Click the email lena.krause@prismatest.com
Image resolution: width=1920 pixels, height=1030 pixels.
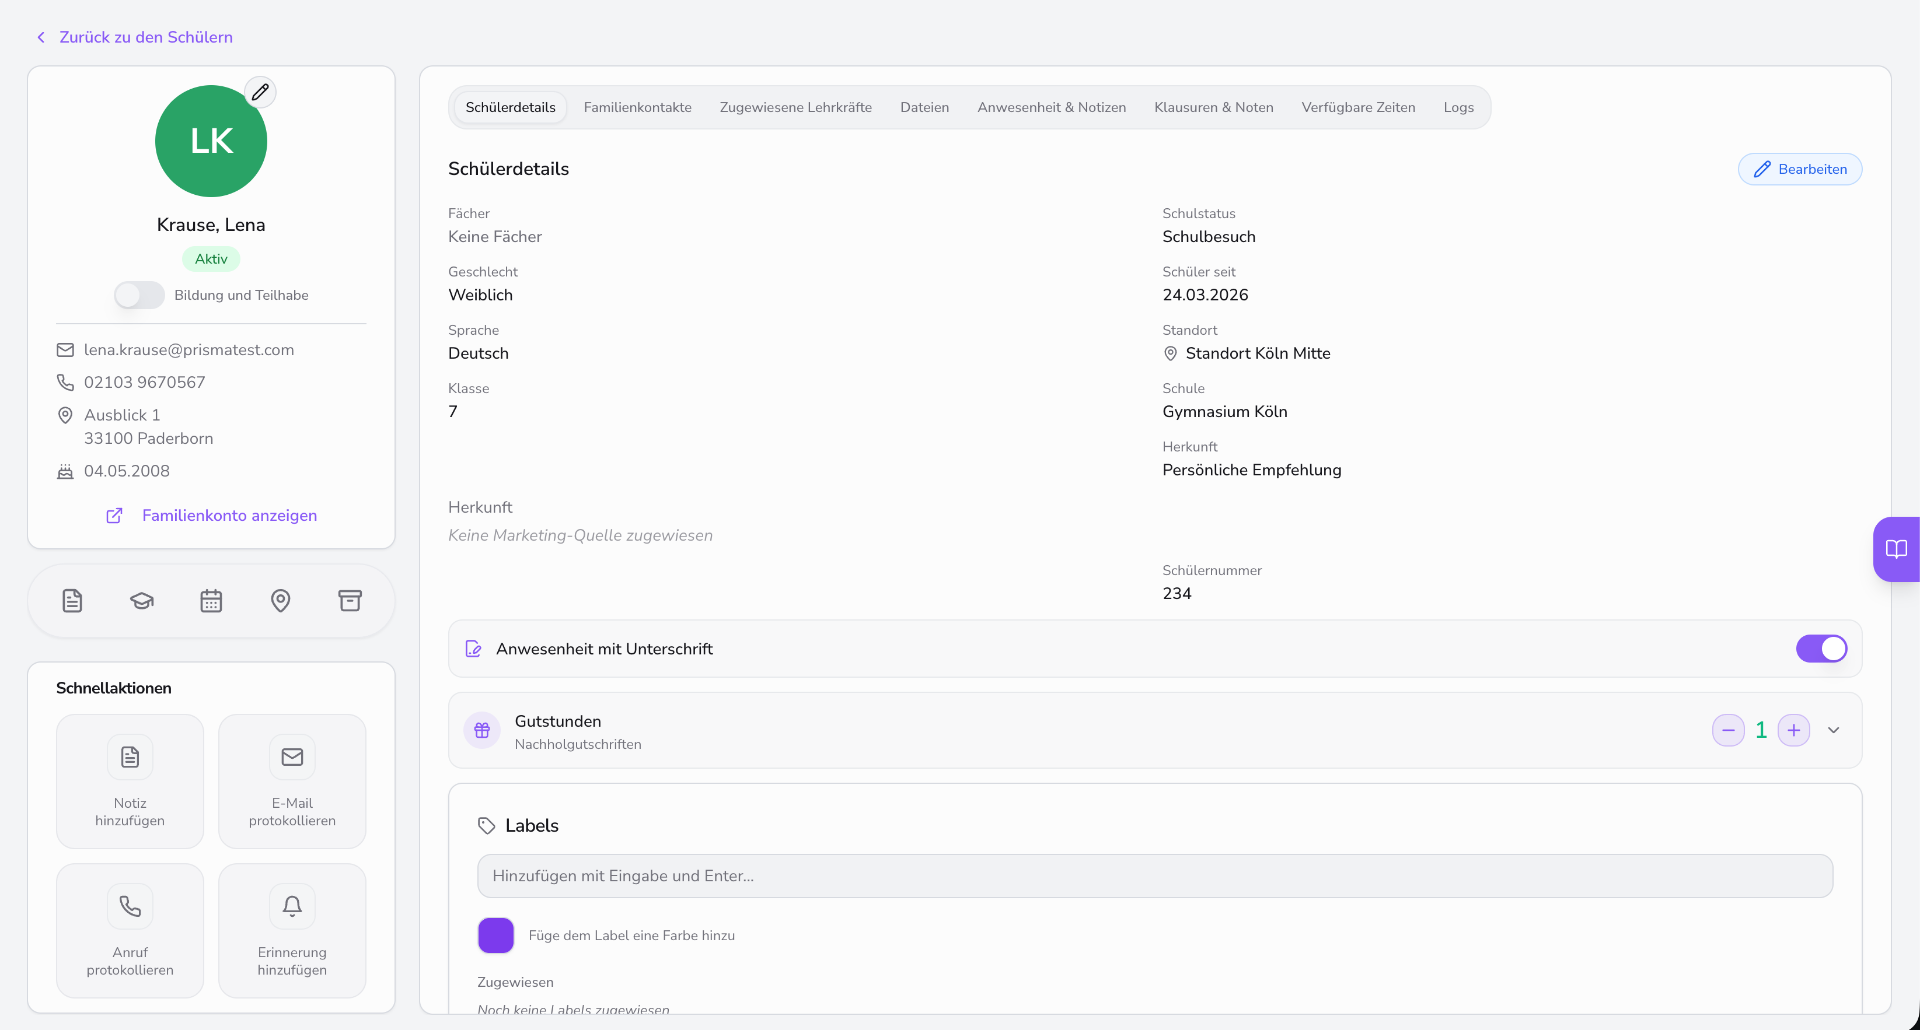189,350
